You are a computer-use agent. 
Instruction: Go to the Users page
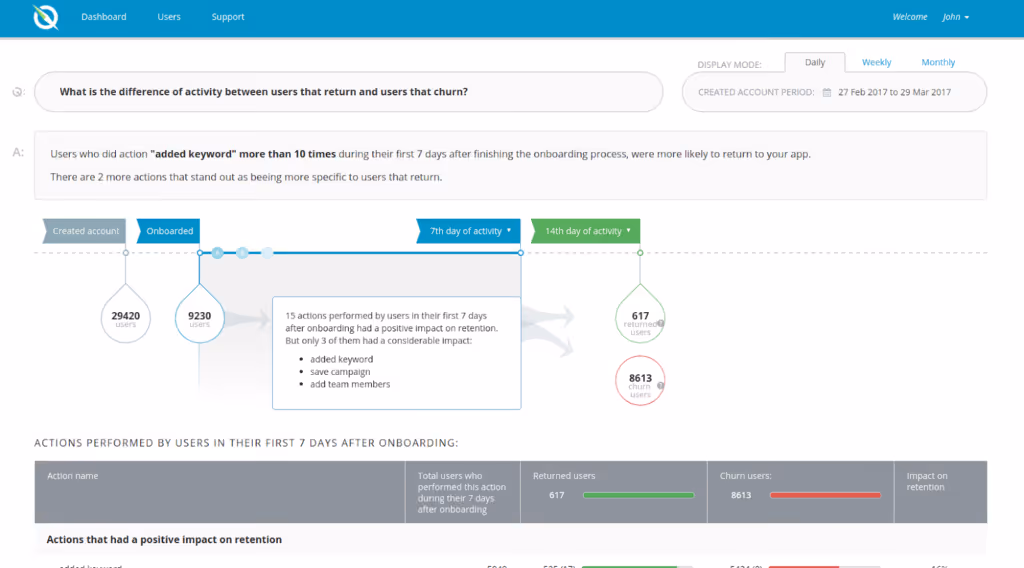[168, 17]
